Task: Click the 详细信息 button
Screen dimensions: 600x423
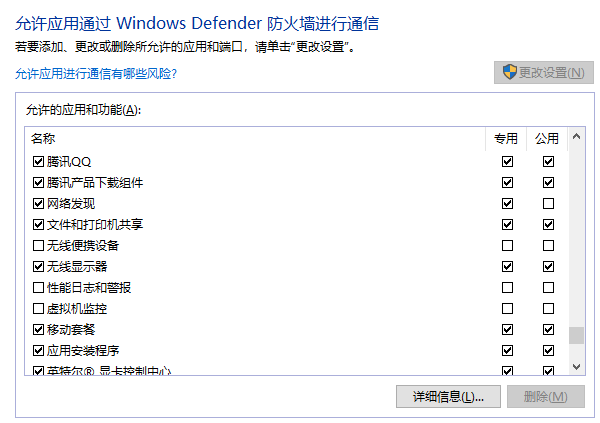Action: (448, 397)
